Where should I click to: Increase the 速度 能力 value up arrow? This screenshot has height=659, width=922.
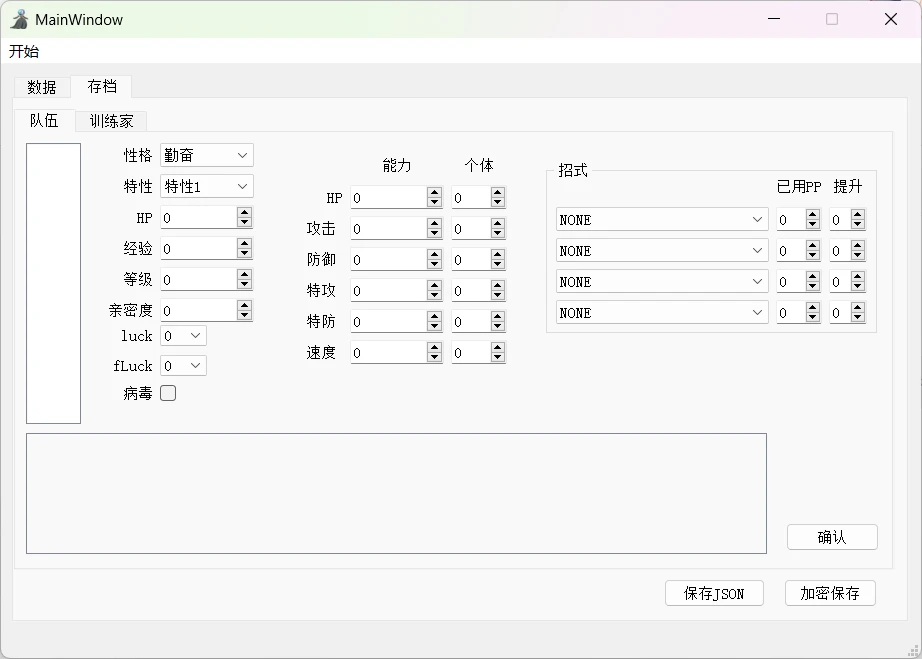pyautogui.click(x=435, y=347)
